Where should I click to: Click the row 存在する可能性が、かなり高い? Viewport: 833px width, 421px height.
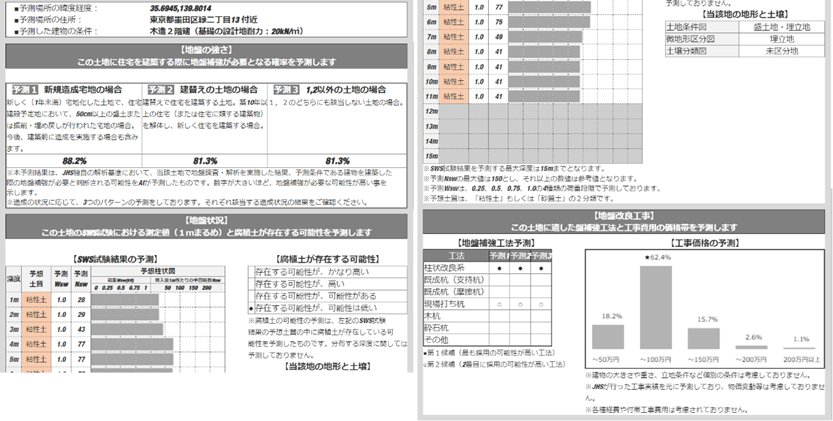[328, 272]
